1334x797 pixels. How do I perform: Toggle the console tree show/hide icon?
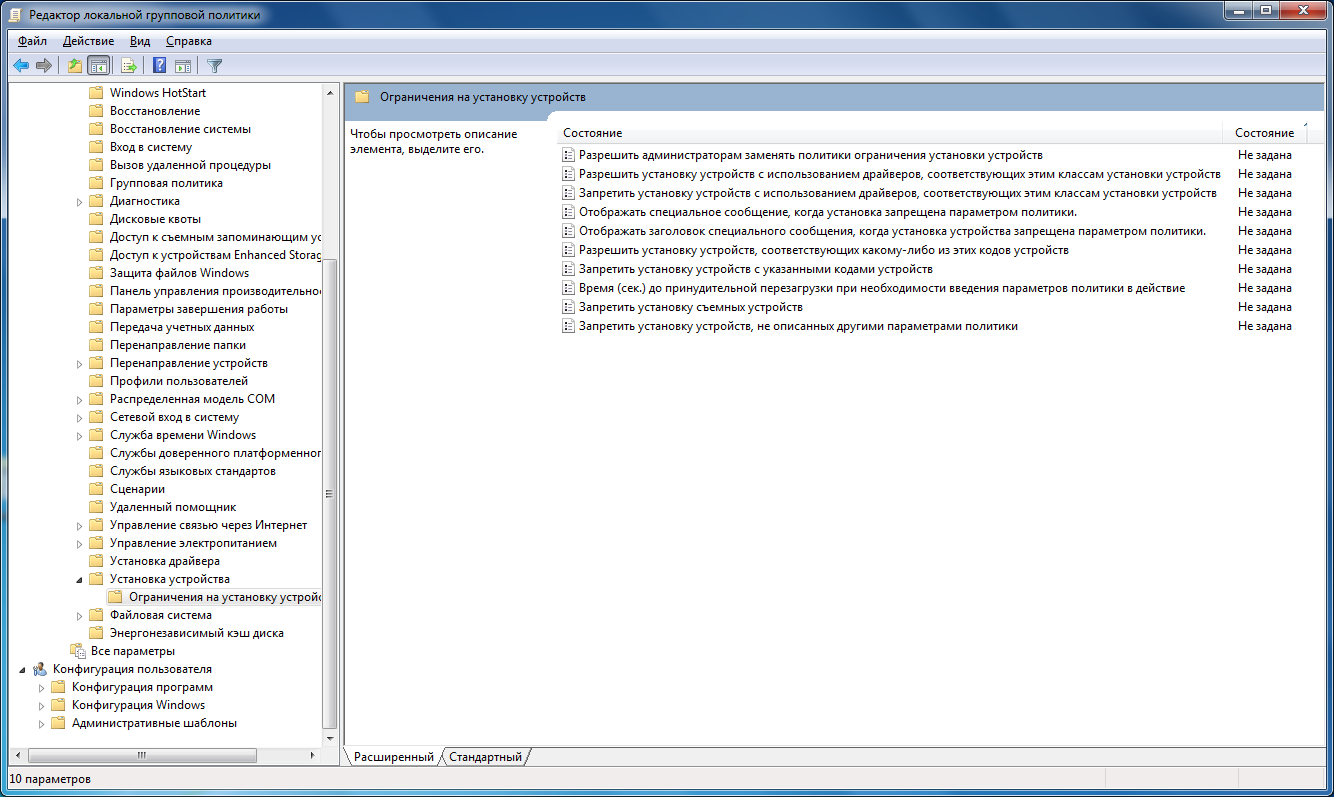pyautogui.click(x=98, y=66)
